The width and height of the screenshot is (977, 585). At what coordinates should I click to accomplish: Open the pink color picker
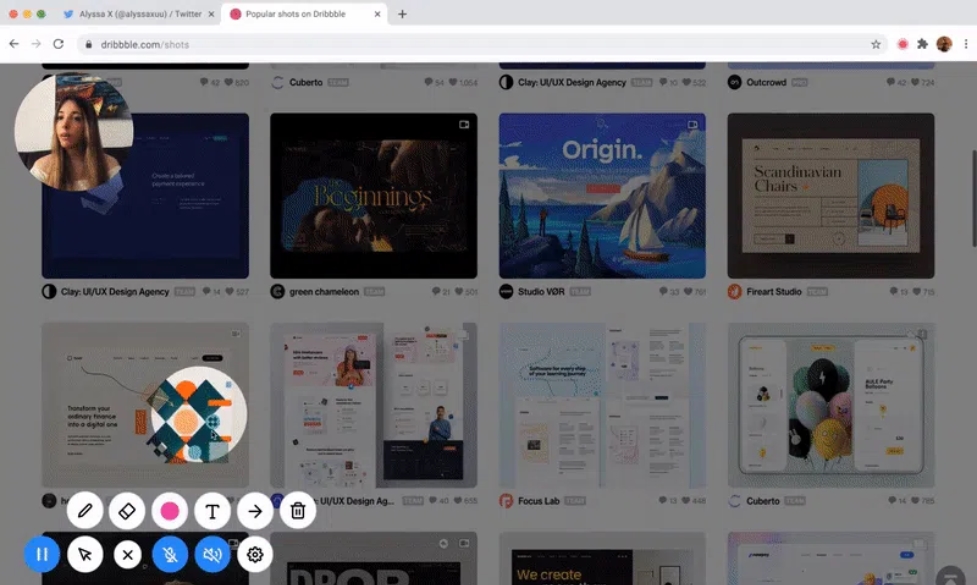click(x=169, y=511)
